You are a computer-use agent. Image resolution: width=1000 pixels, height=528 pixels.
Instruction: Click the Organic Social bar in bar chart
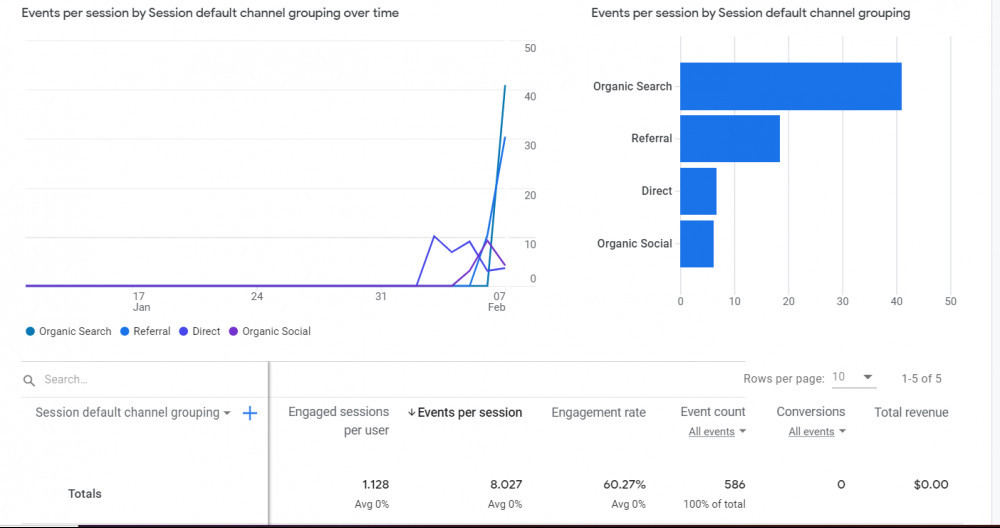696,243
